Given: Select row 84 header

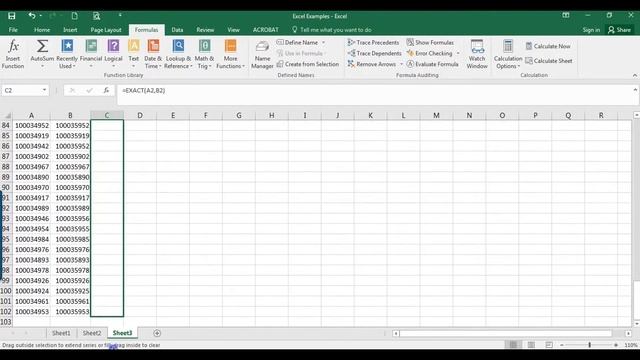Looking at the screenshot, I should 6,125.
